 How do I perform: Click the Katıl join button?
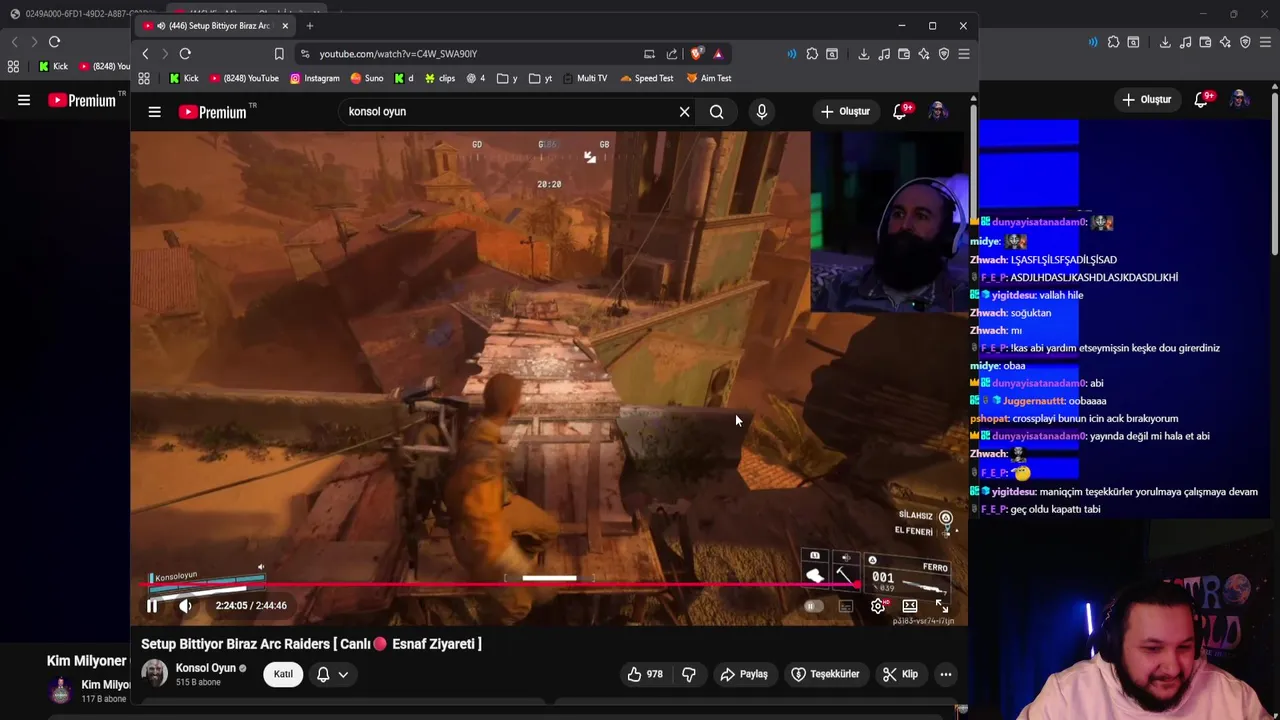[283, 674]
